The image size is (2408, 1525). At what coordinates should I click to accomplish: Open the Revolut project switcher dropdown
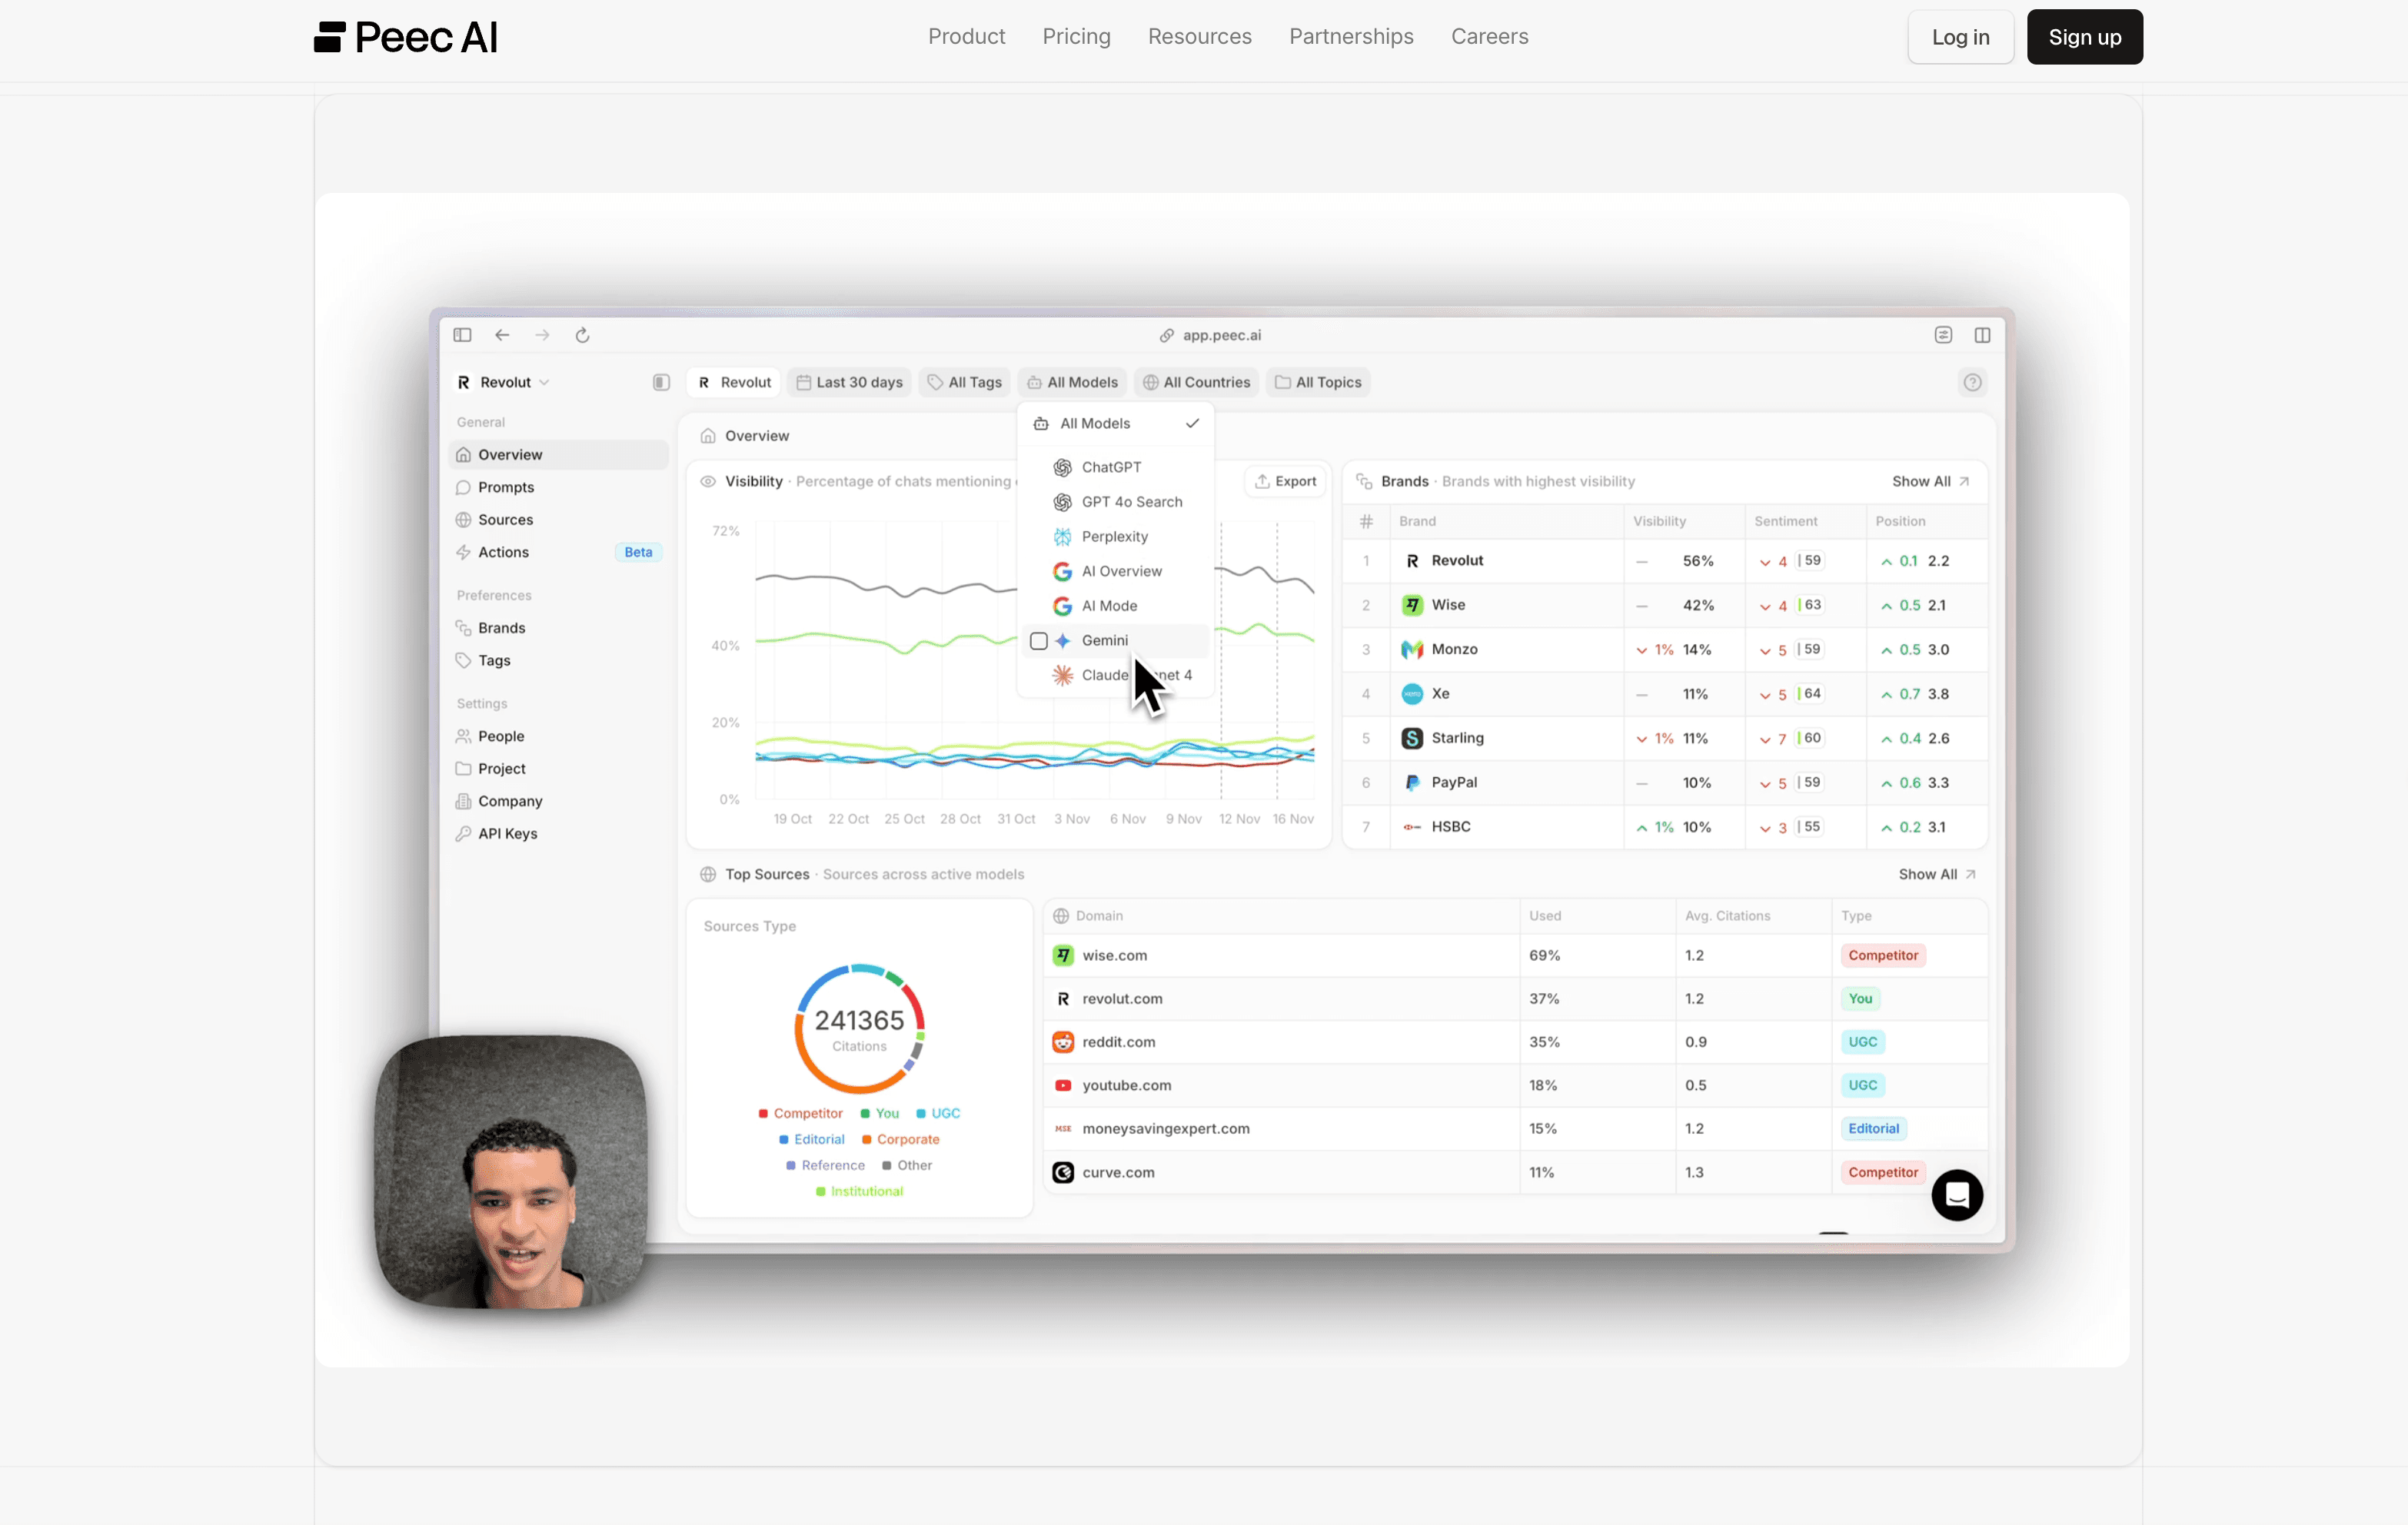tap(504, 382)
